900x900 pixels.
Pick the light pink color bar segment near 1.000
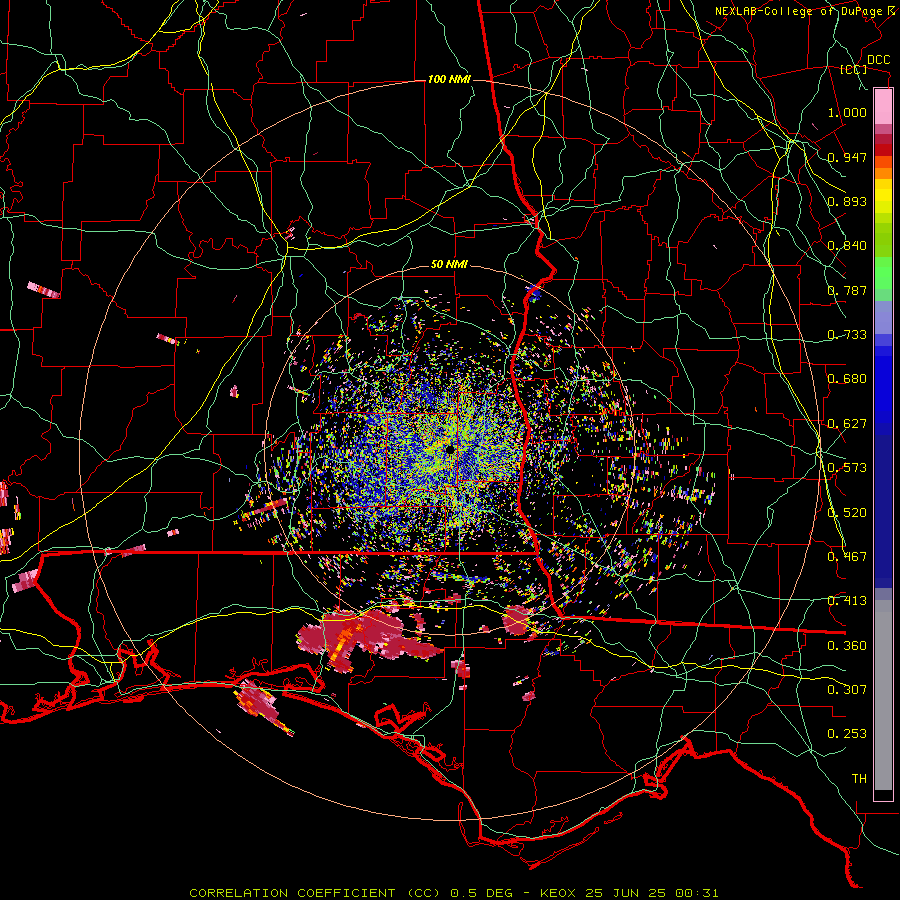click(883, 106)
